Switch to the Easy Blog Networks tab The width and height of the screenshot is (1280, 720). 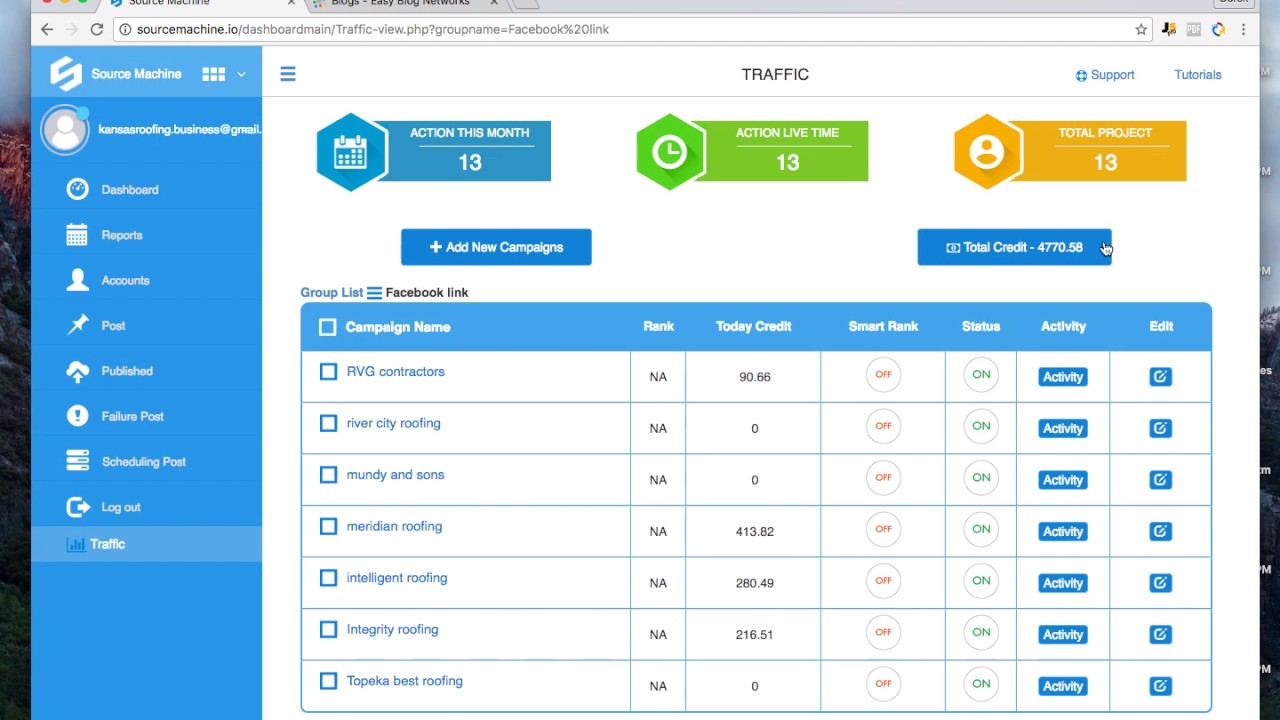click(405, 4)
